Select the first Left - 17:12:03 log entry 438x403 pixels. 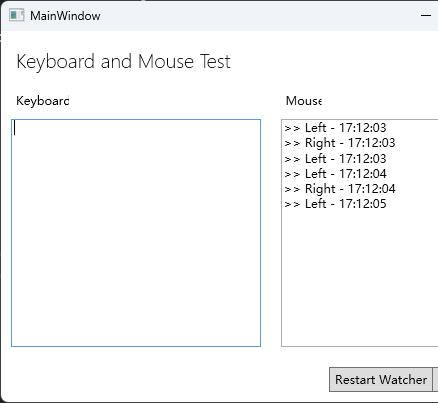[x=335, y=128]
